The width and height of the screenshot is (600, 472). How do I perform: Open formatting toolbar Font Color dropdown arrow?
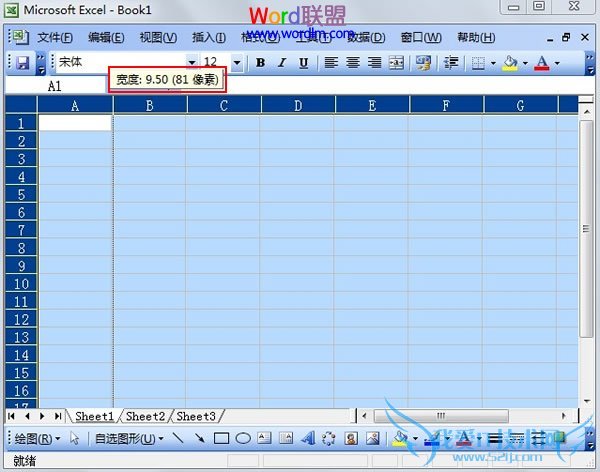click(x=557, y=63)
